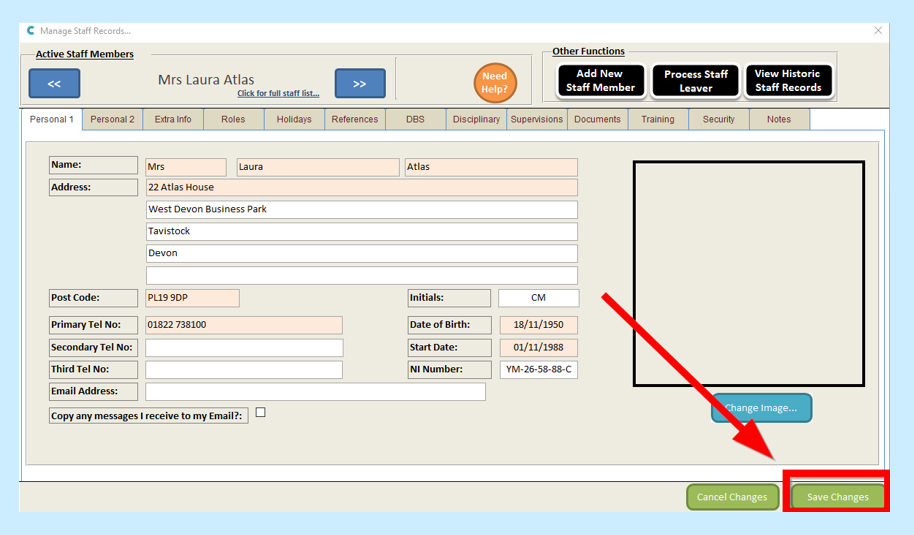Viewport: 914px width, 535px height.
Task: Go to next staff member with >> button
Action: (x=359, y=84)
